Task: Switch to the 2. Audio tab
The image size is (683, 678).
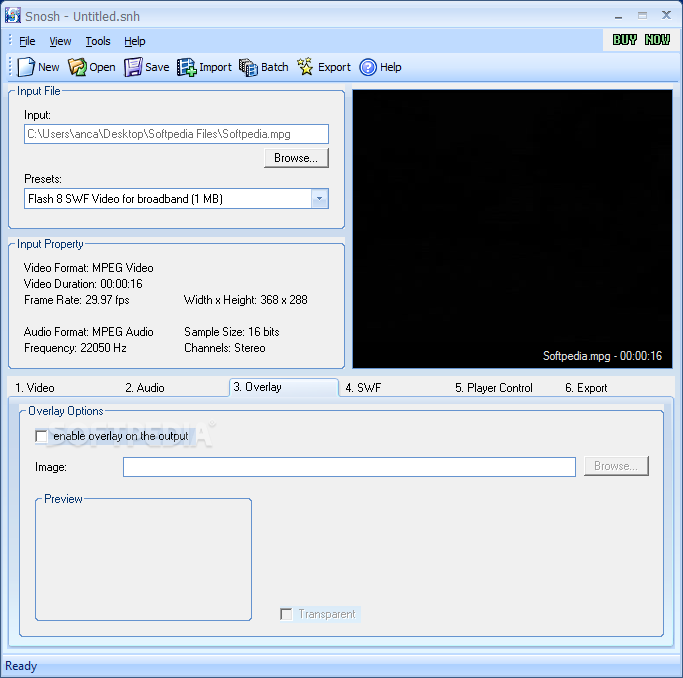Action: click(x=145, y=388)
